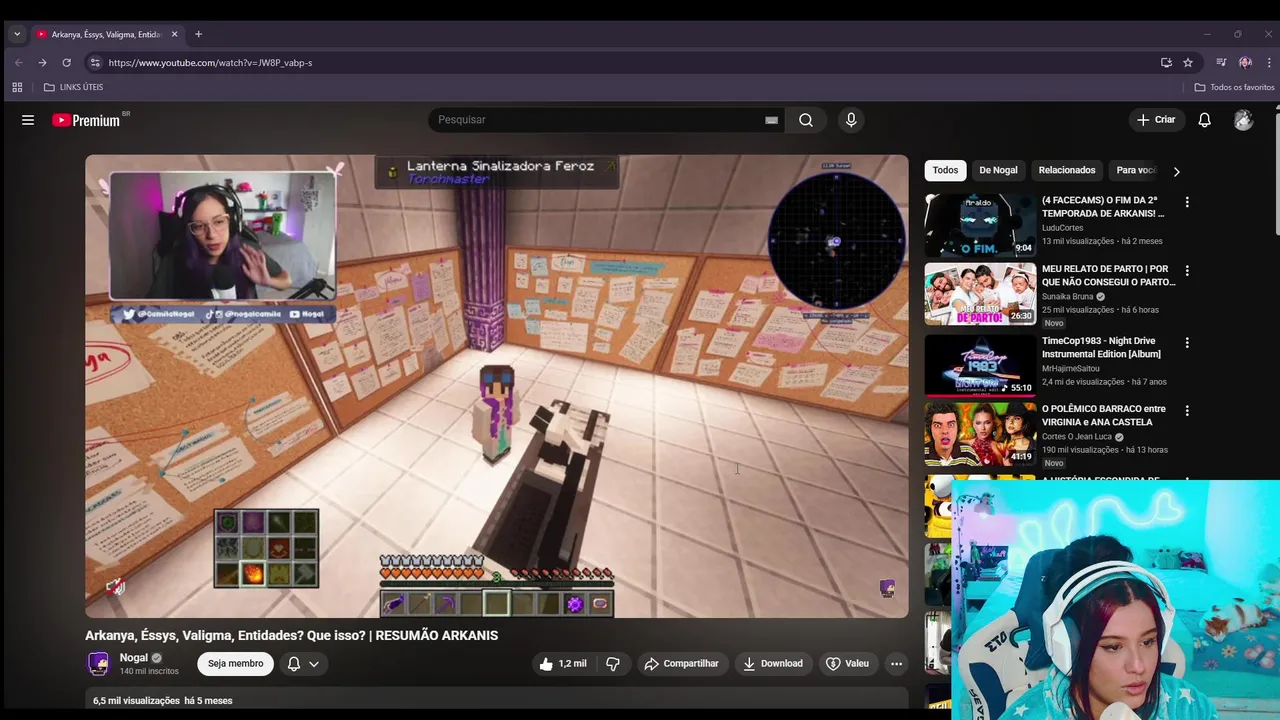Image resolution: width=1280 pixels, height=720 pixels.
Task: Install or cast icon in address bar
Action: pos(1166,62)
